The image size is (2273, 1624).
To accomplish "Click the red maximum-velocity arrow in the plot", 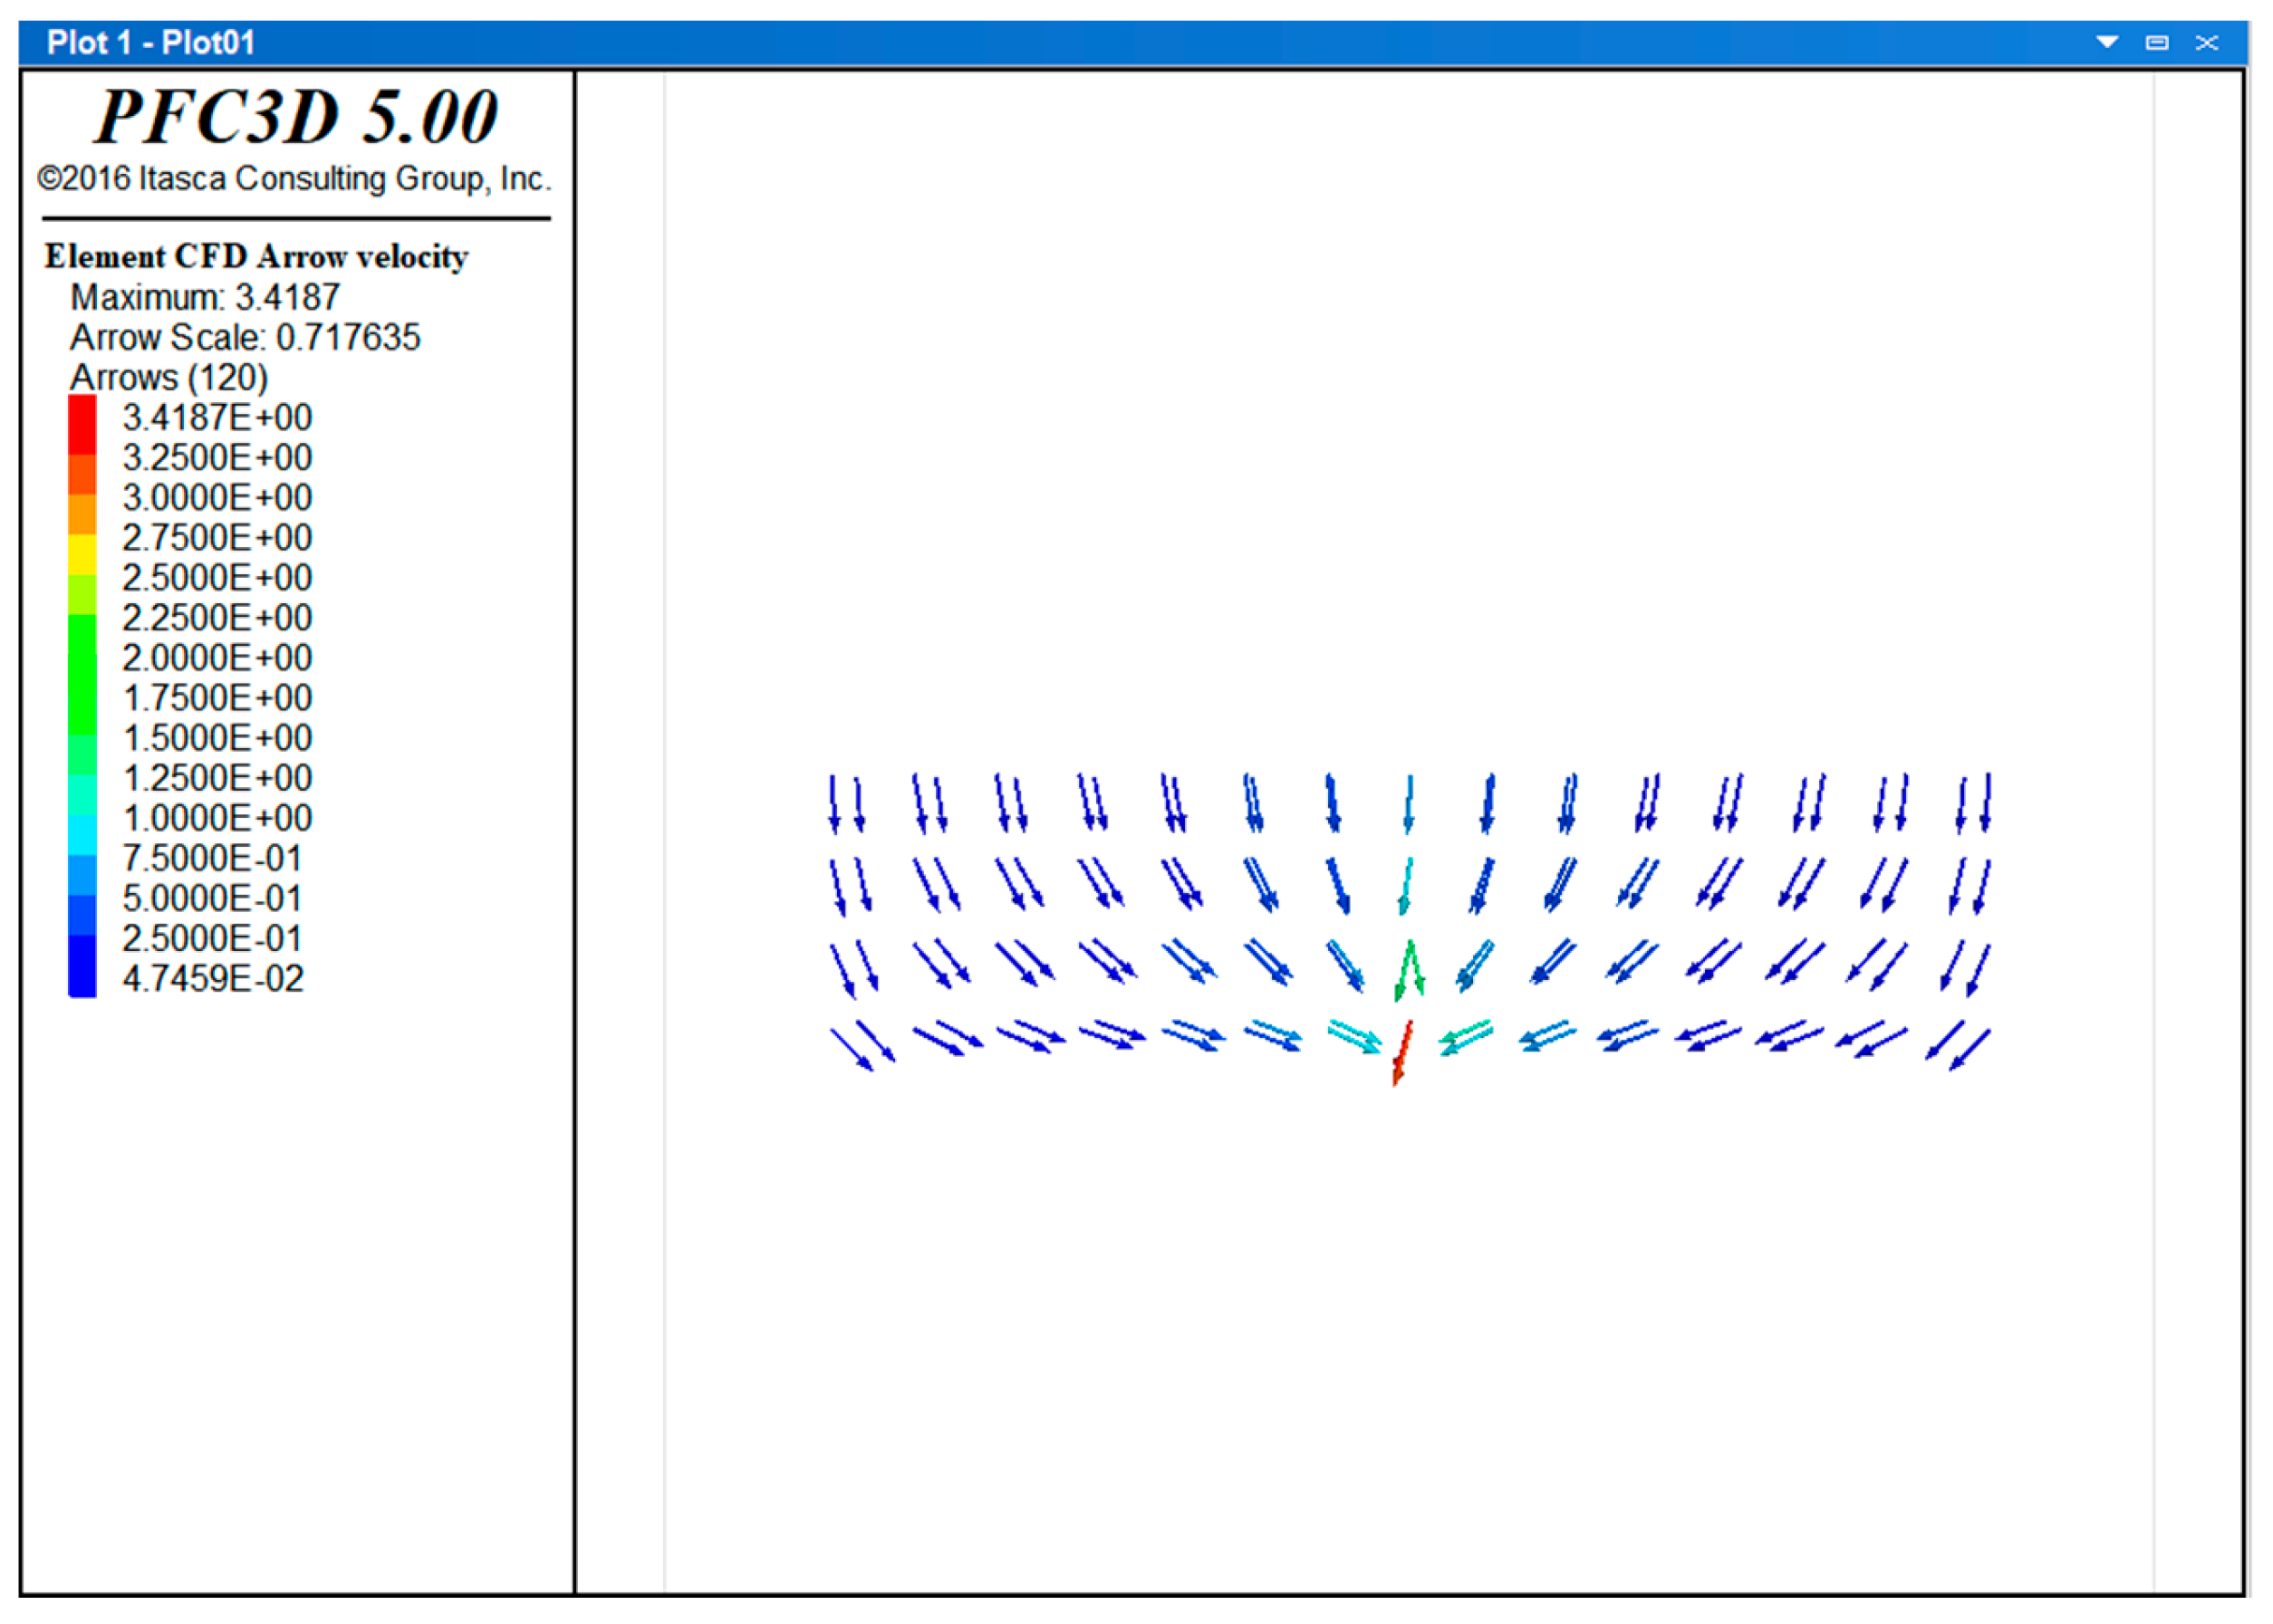I will click(1403, 1053).
